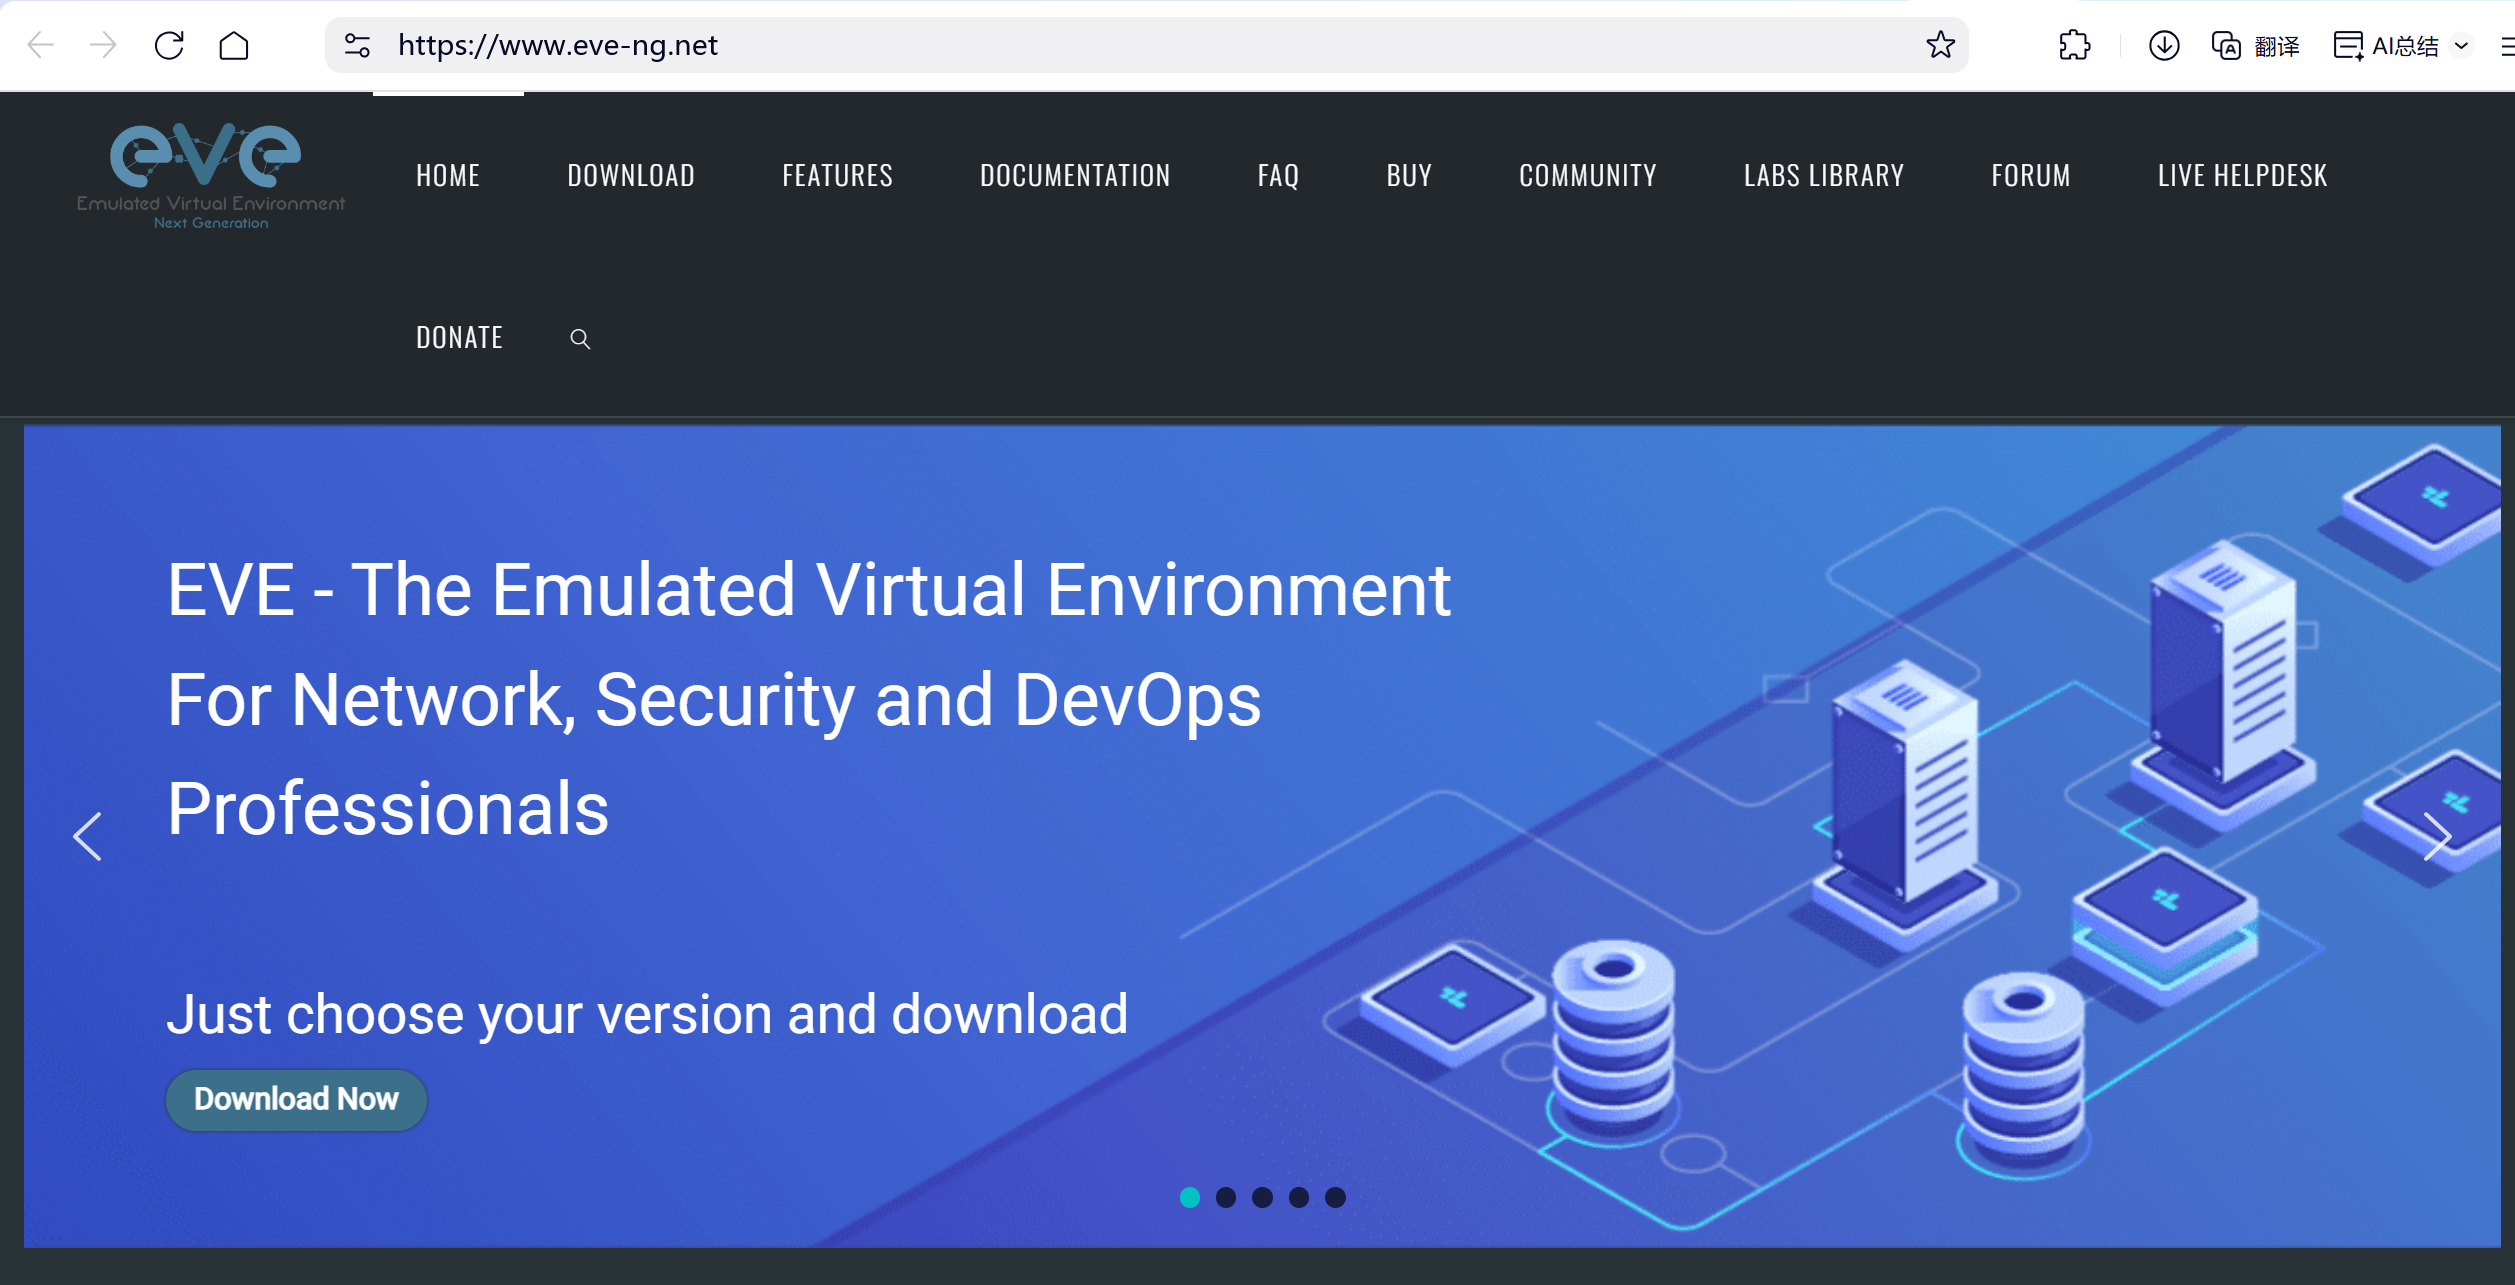Reload the page with the refresh icon

point(169,45)
